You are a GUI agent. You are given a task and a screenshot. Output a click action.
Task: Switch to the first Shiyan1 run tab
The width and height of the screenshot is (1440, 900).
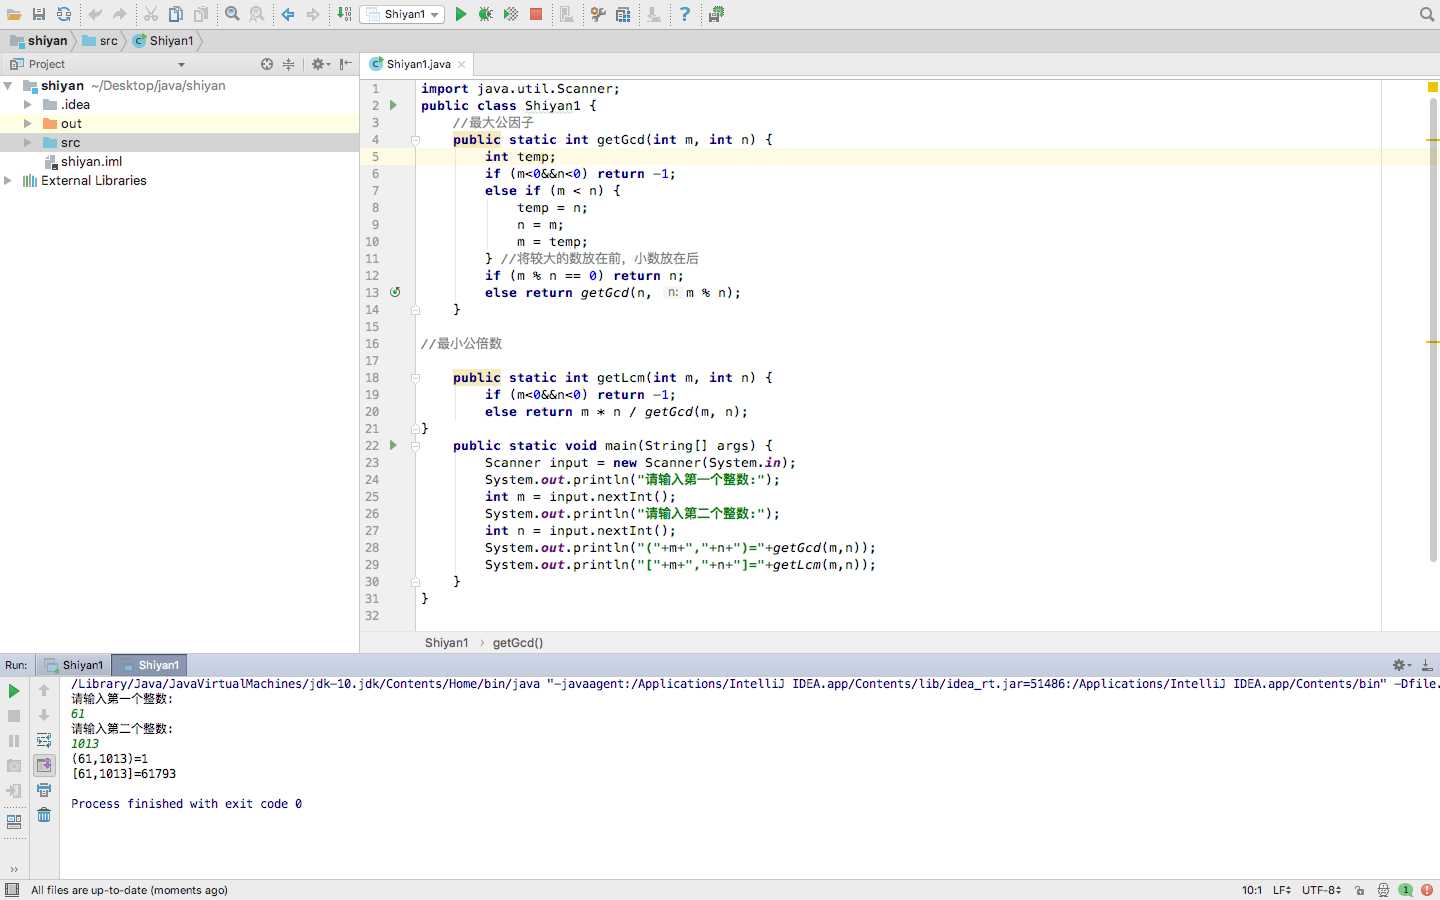pos(73,665)
